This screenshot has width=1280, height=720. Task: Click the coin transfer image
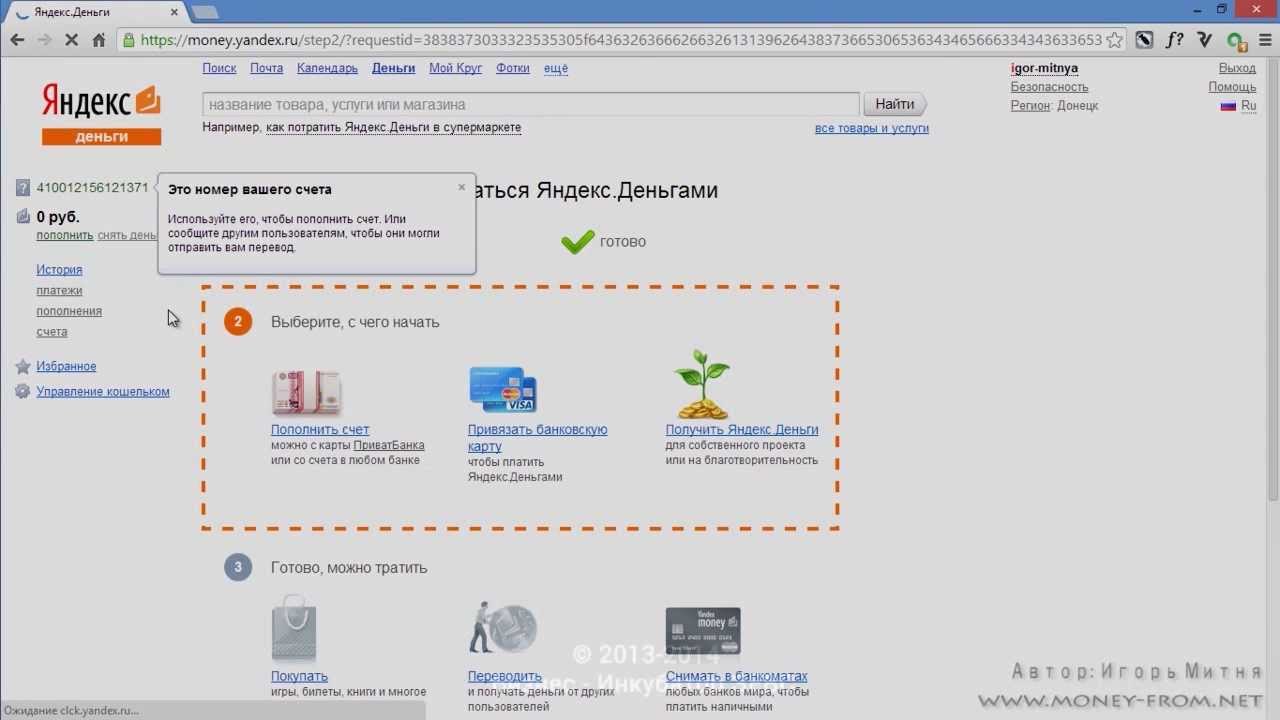[503, 629]
